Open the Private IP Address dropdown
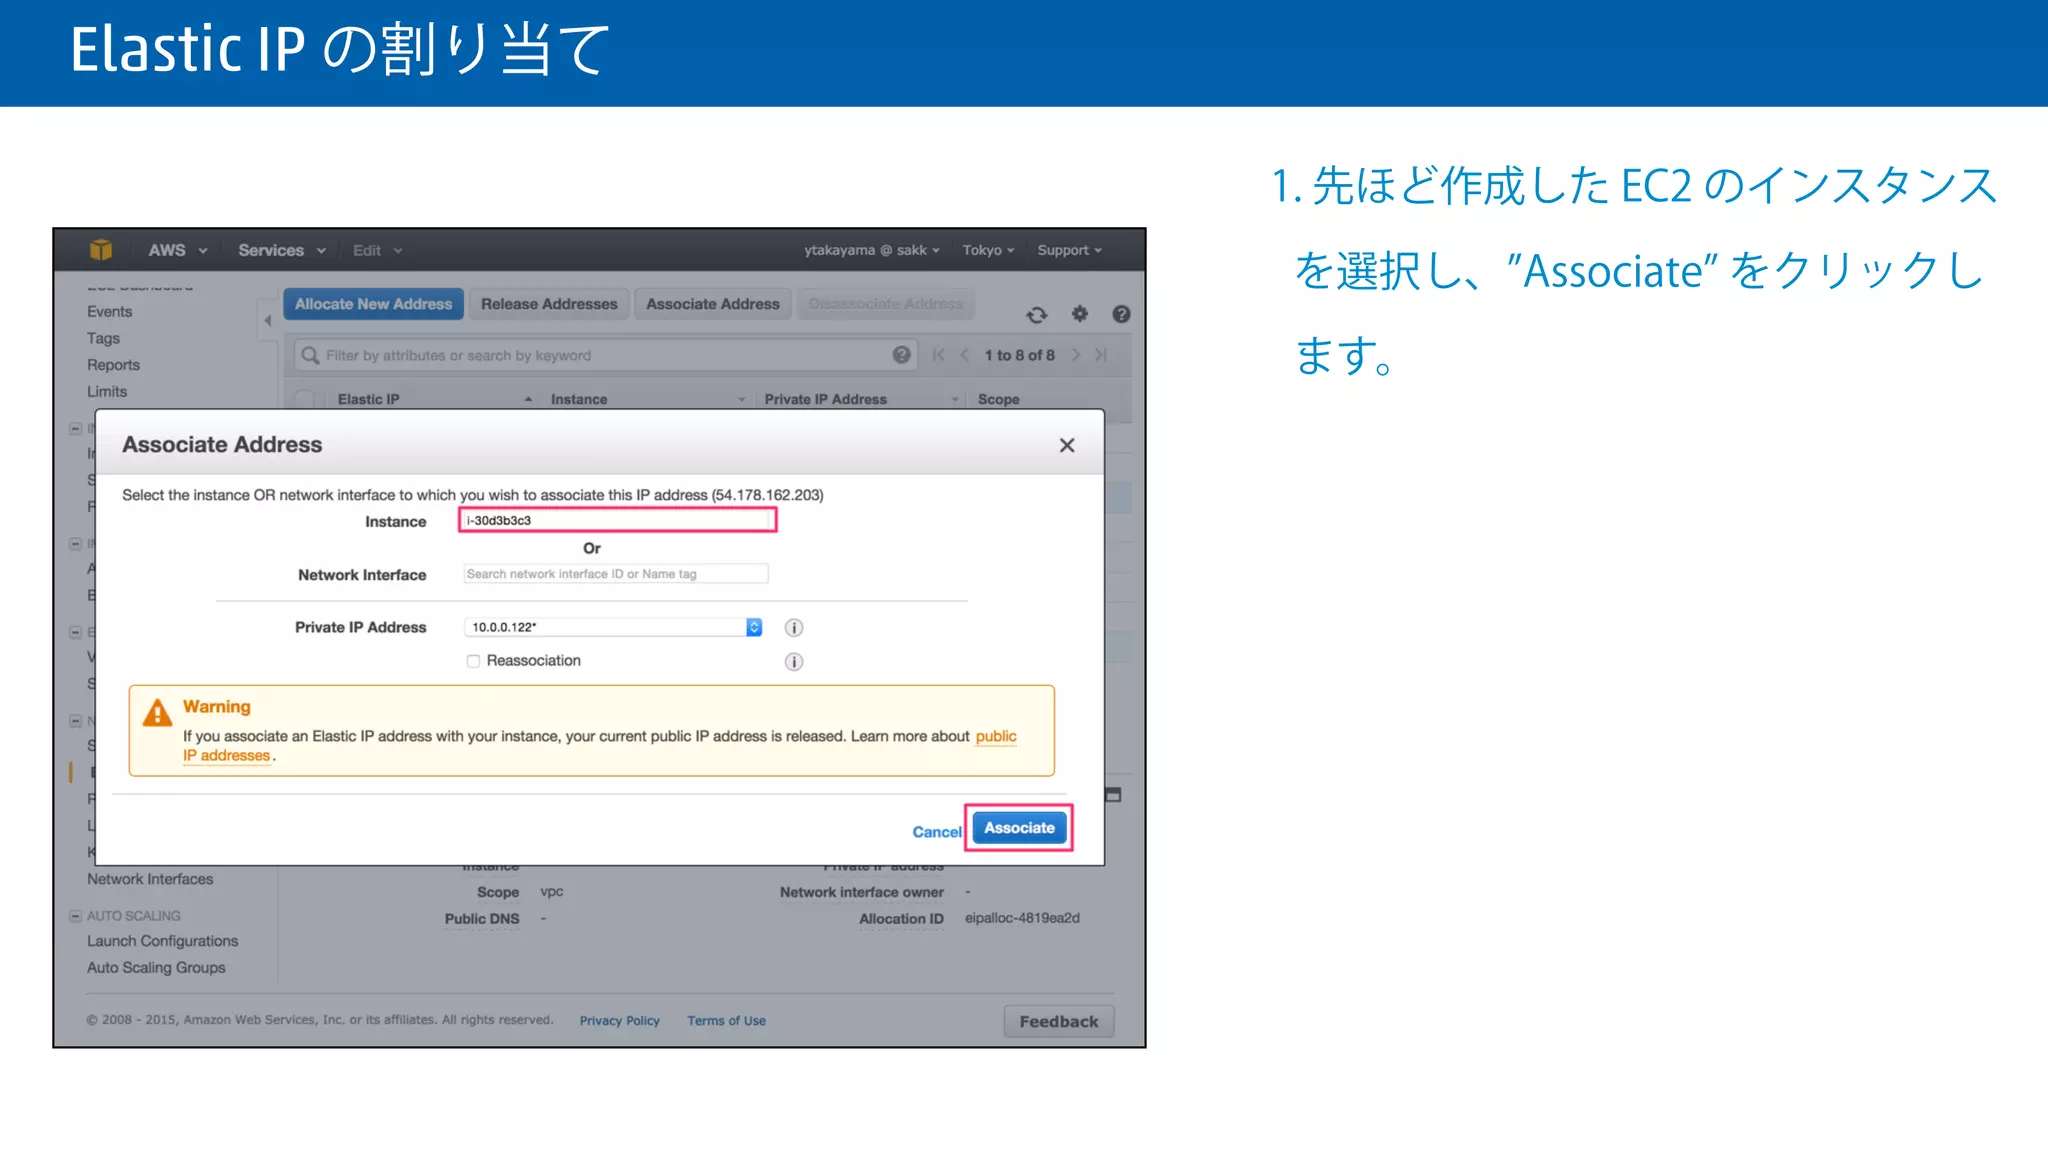Image resolution: width=2048 pixels, height=1152 pixels. tap(613, 627)
